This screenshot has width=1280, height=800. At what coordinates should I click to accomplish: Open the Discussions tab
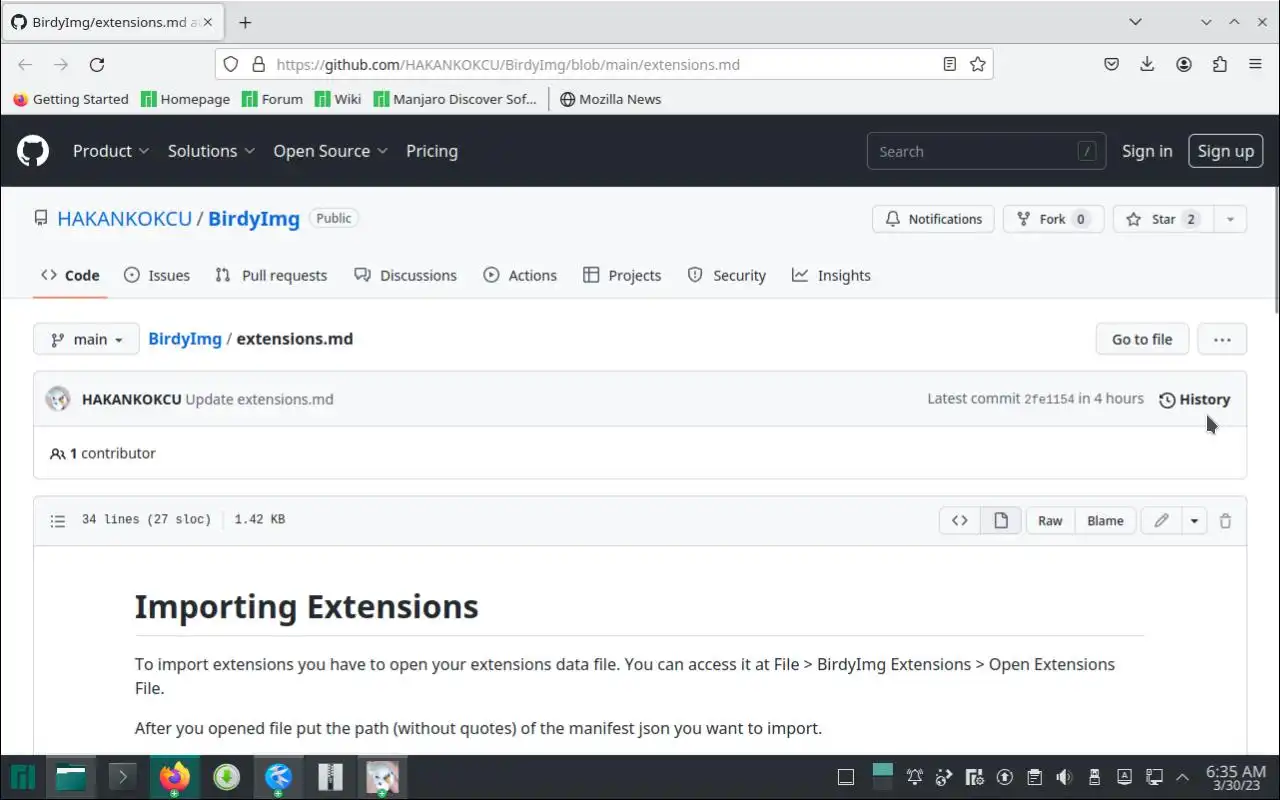point(405,275)
